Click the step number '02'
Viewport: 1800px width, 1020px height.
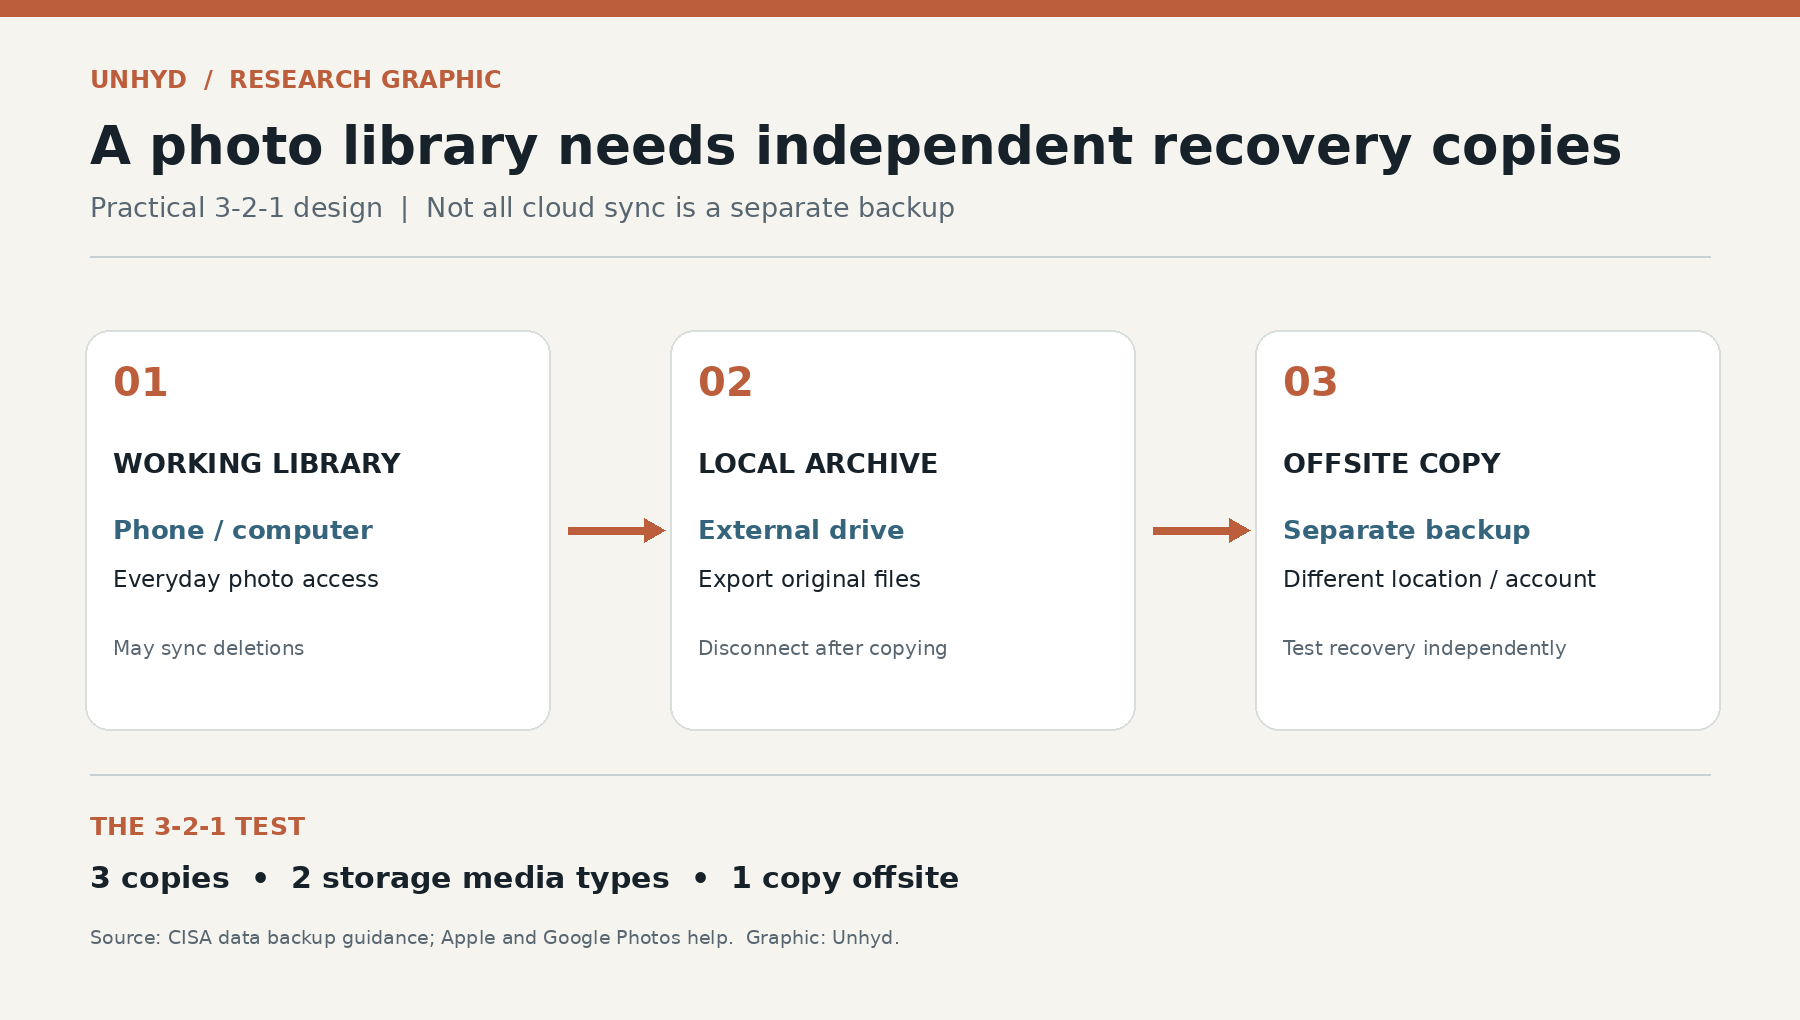725,382
